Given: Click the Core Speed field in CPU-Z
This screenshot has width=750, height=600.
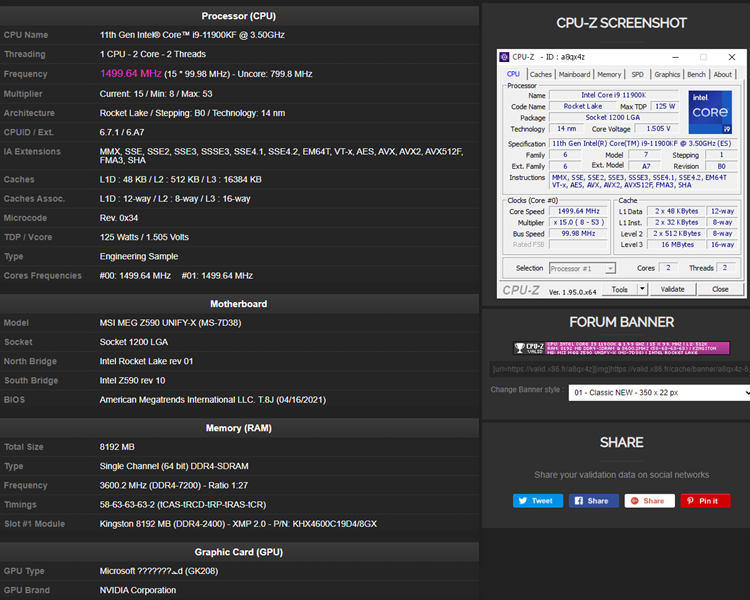Looking at the screenshot, I should pos(578,211).
